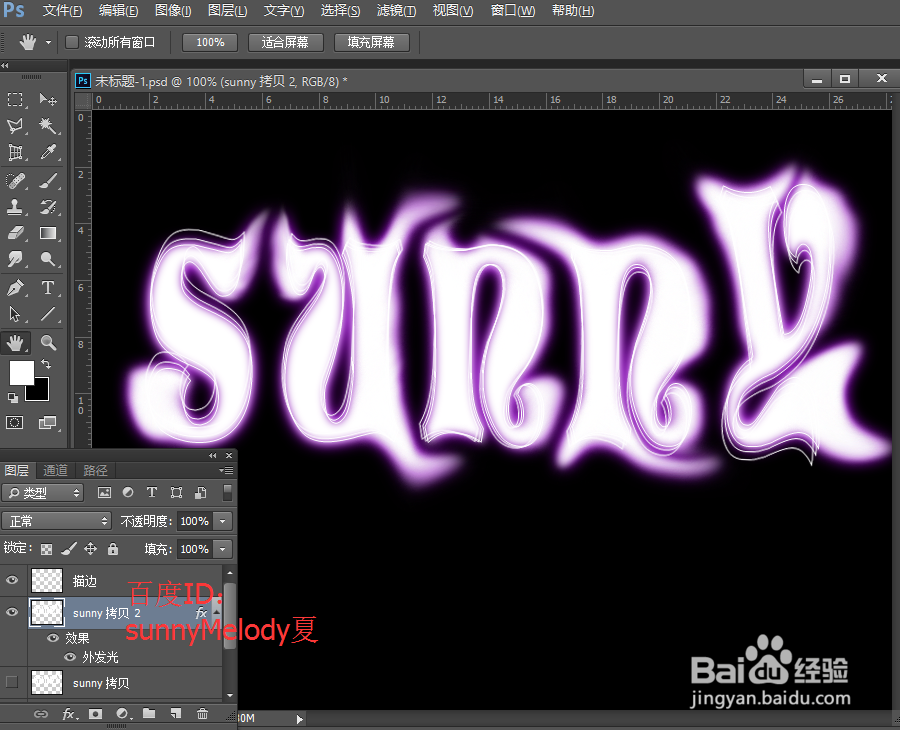This screenshot has width=900, height=730.
Task: Reset default foreground and background colors
Action: click(12, 397)
